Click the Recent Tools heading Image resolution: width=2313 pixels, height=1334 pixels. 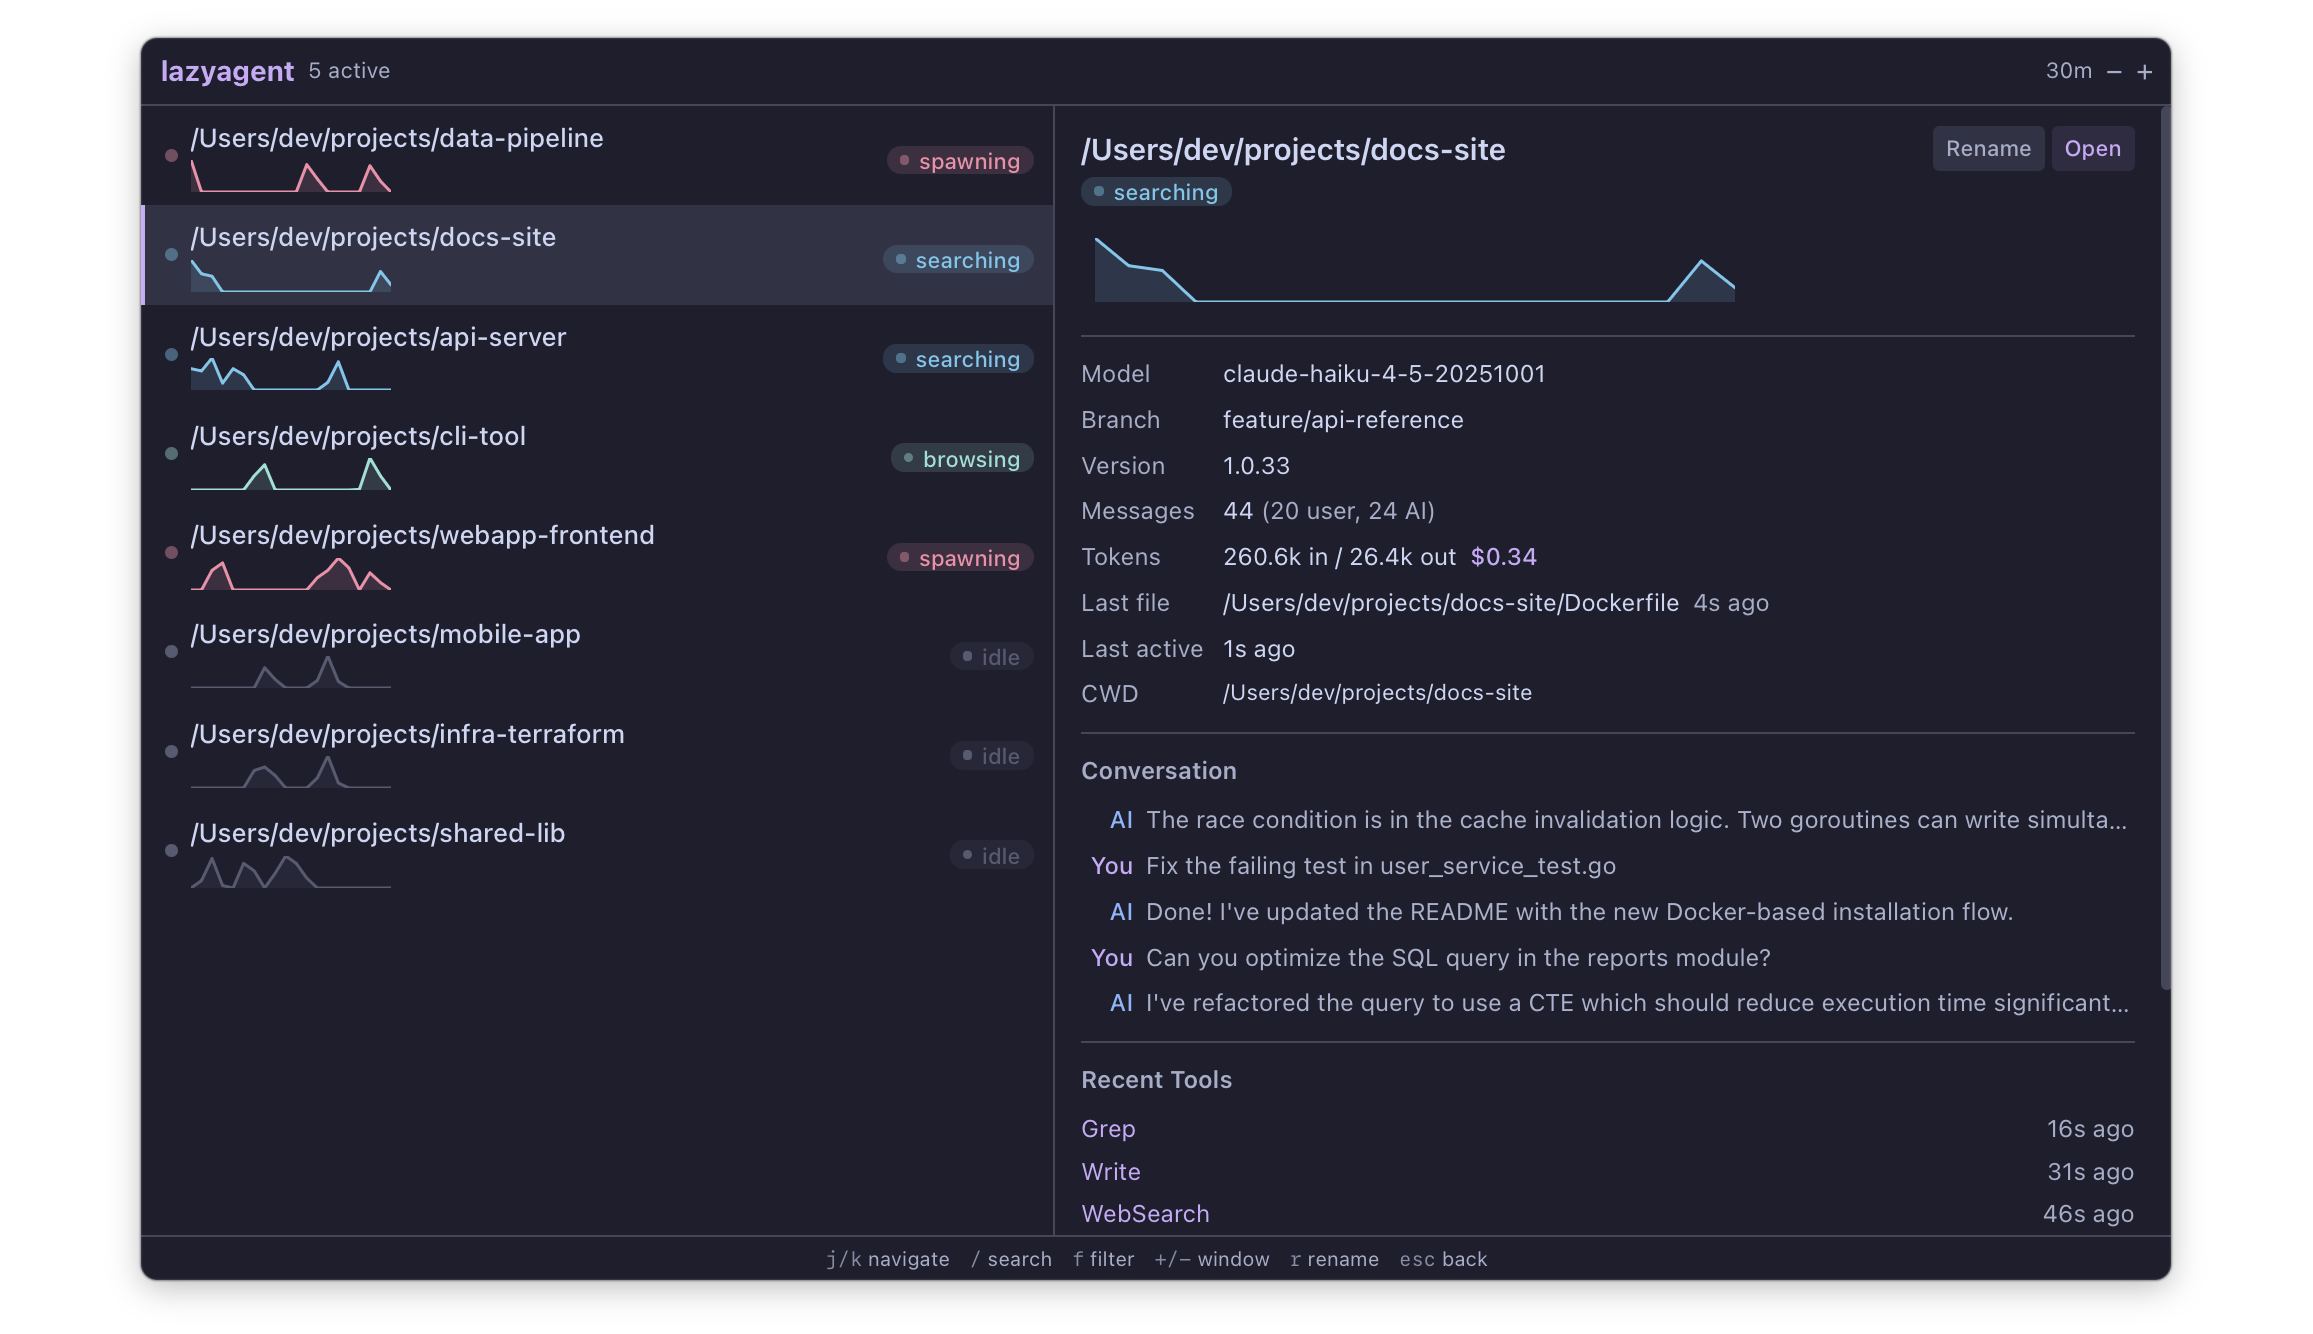click(x=1156, y=1079)
